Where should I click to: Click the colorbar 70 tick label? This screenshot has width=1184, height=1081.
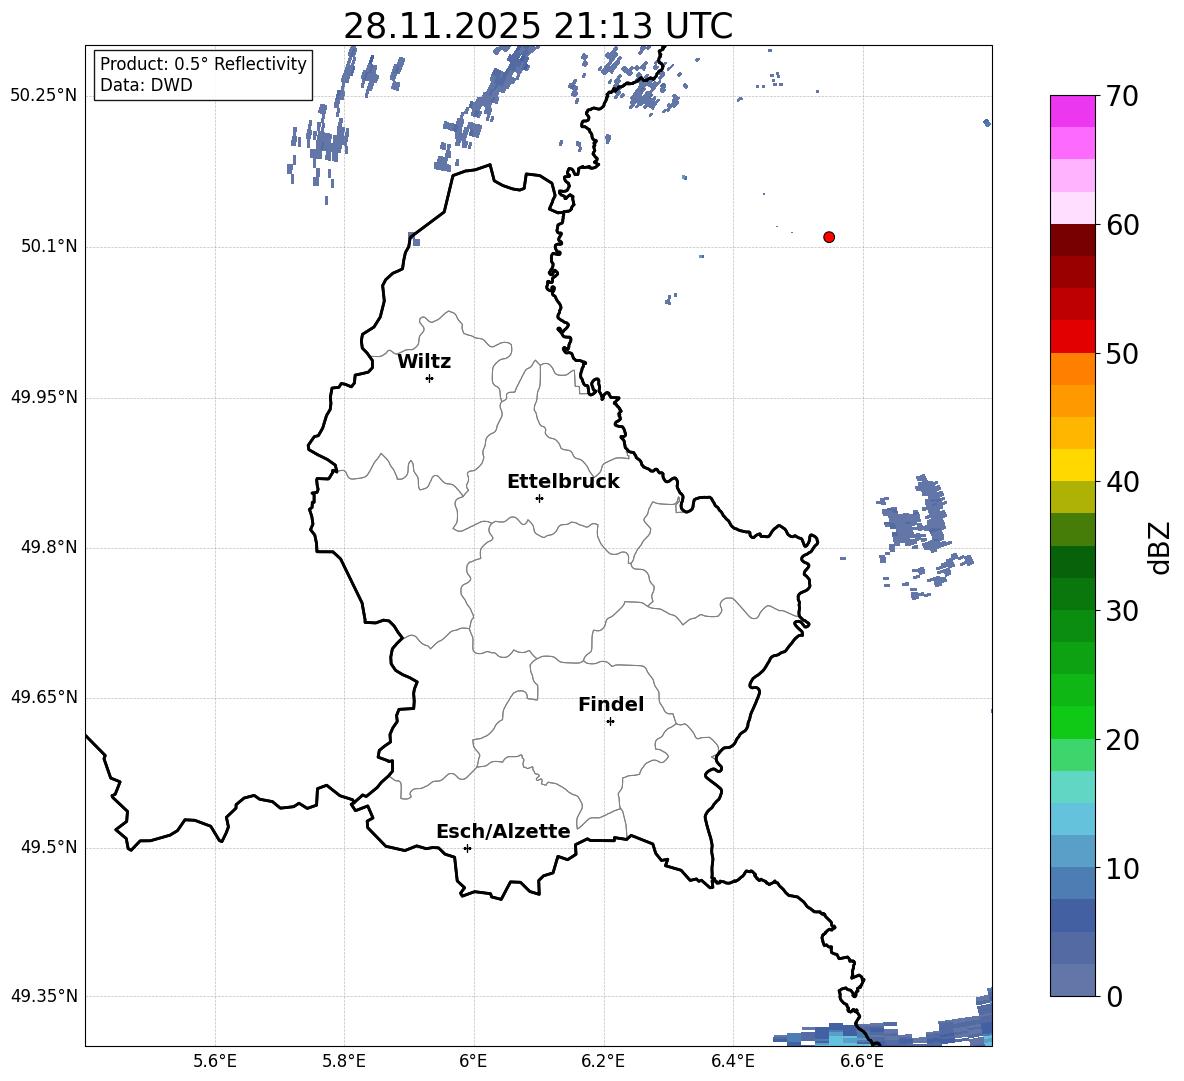click(x=1123, y=96)
